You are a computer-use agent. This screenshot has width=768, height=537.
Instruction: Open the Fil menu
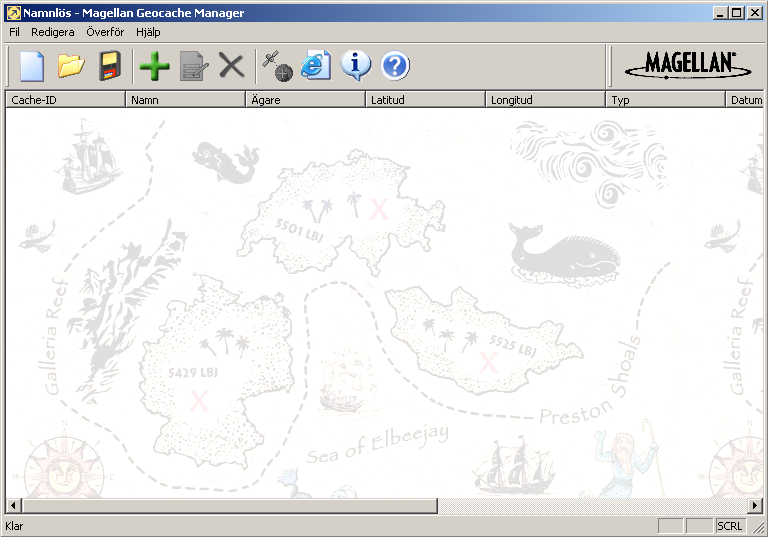tap(14, 32)
